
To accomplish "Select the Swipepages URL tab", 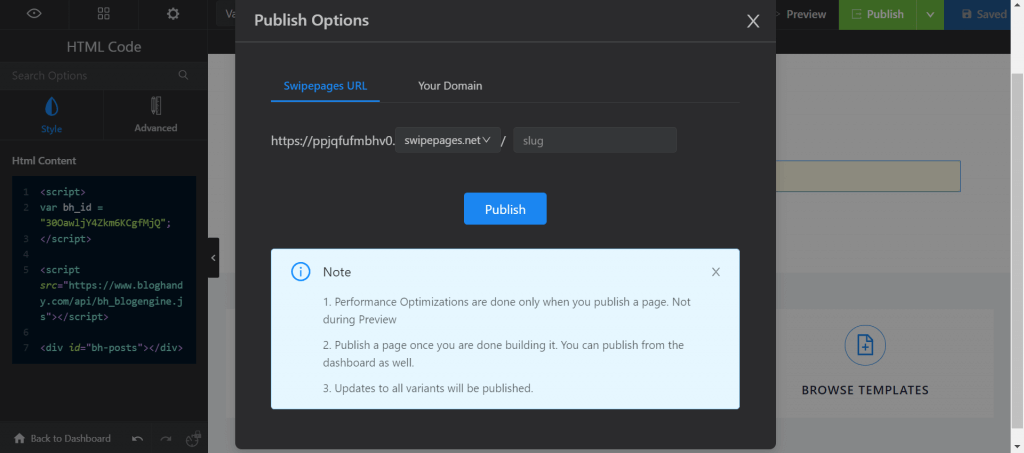I will pos(325,86).
